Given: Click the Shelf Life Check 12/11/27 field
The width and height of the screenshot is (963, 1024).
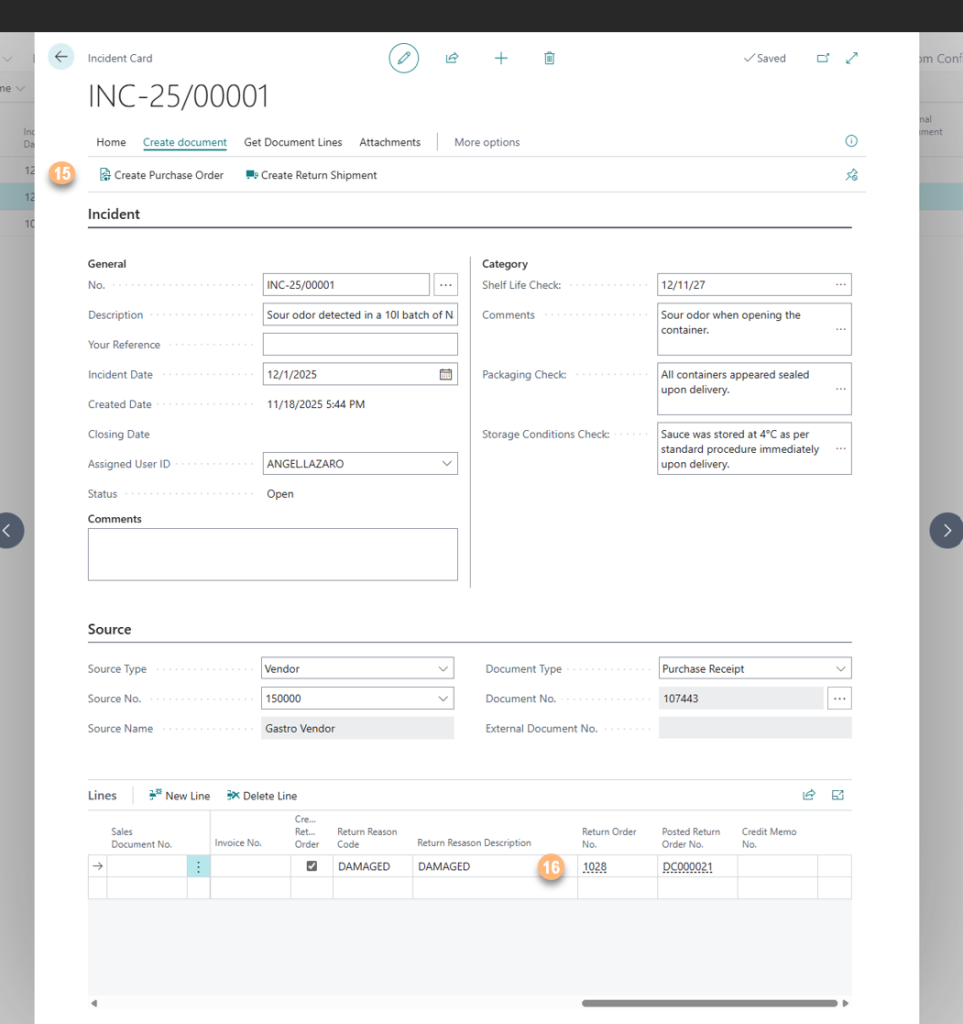Looking at the screenshot, I should click(x=754, y=285).
